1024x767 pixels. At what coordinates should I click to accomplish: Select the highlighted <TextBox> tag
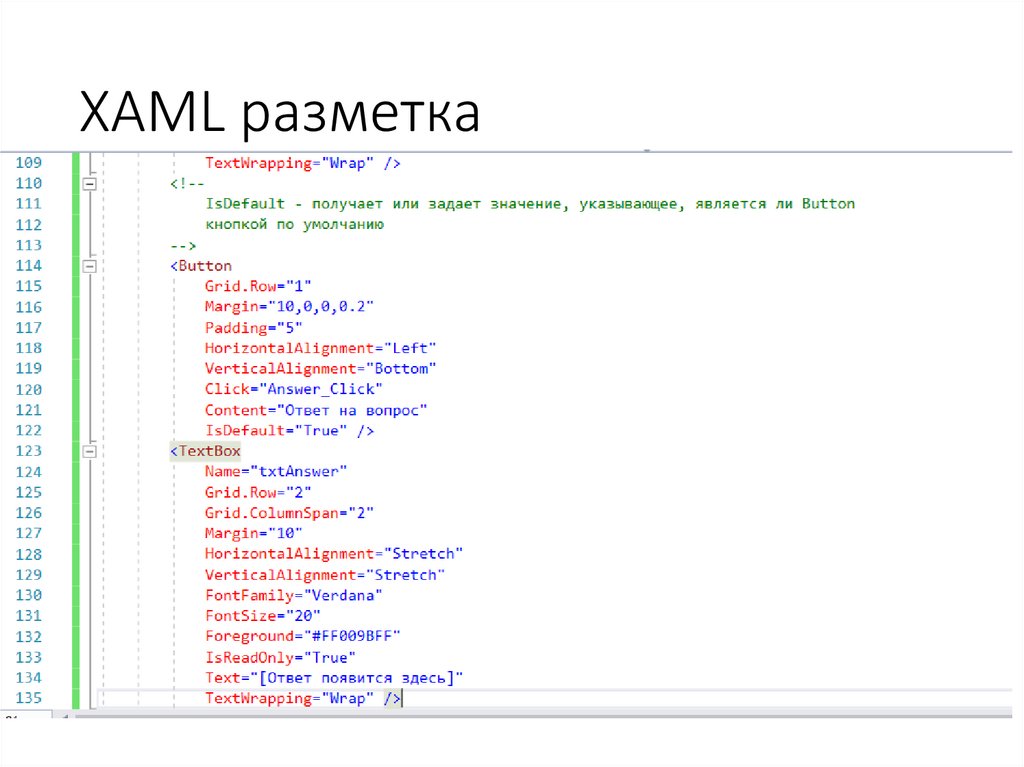(204, 451)
